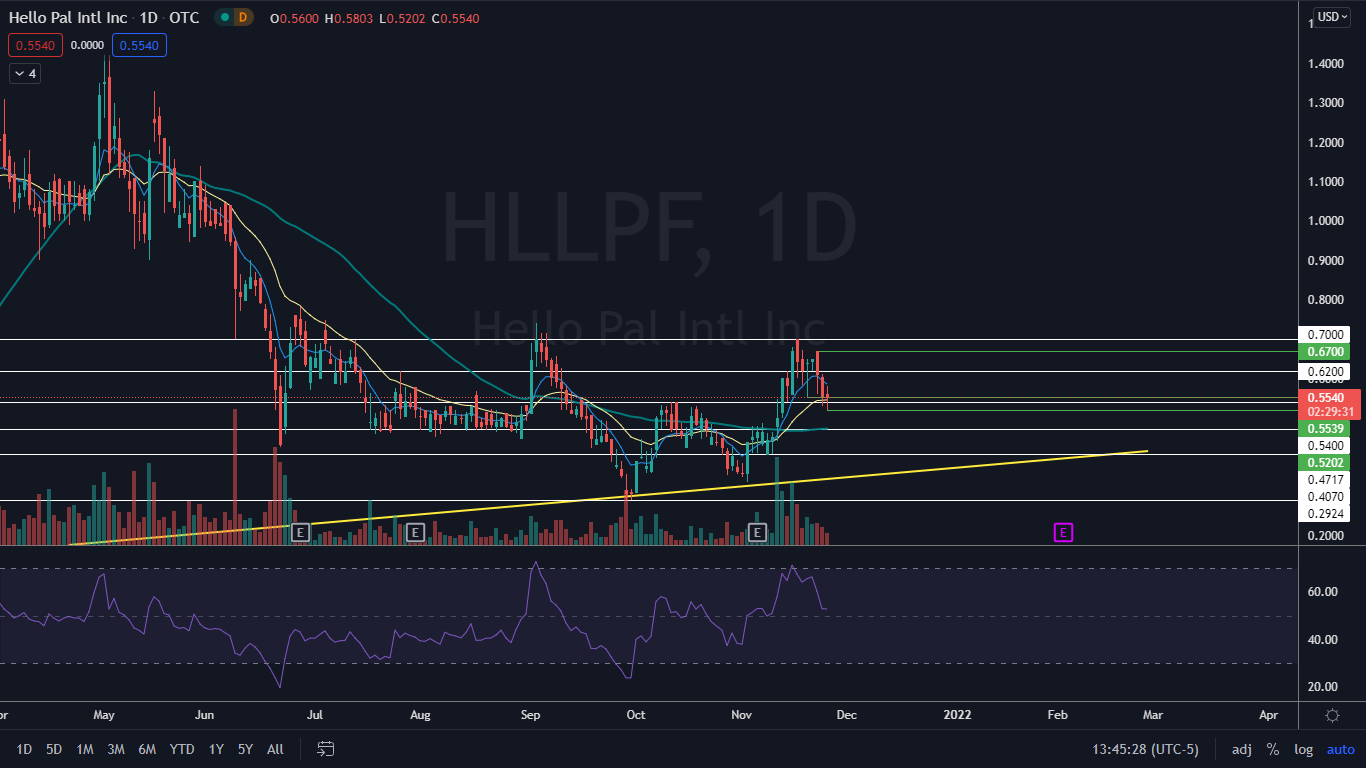Image resolution: width=1366 pixels, height=768 pixels.
Task: Toggle auto scale
Action: coord(1340,749)
